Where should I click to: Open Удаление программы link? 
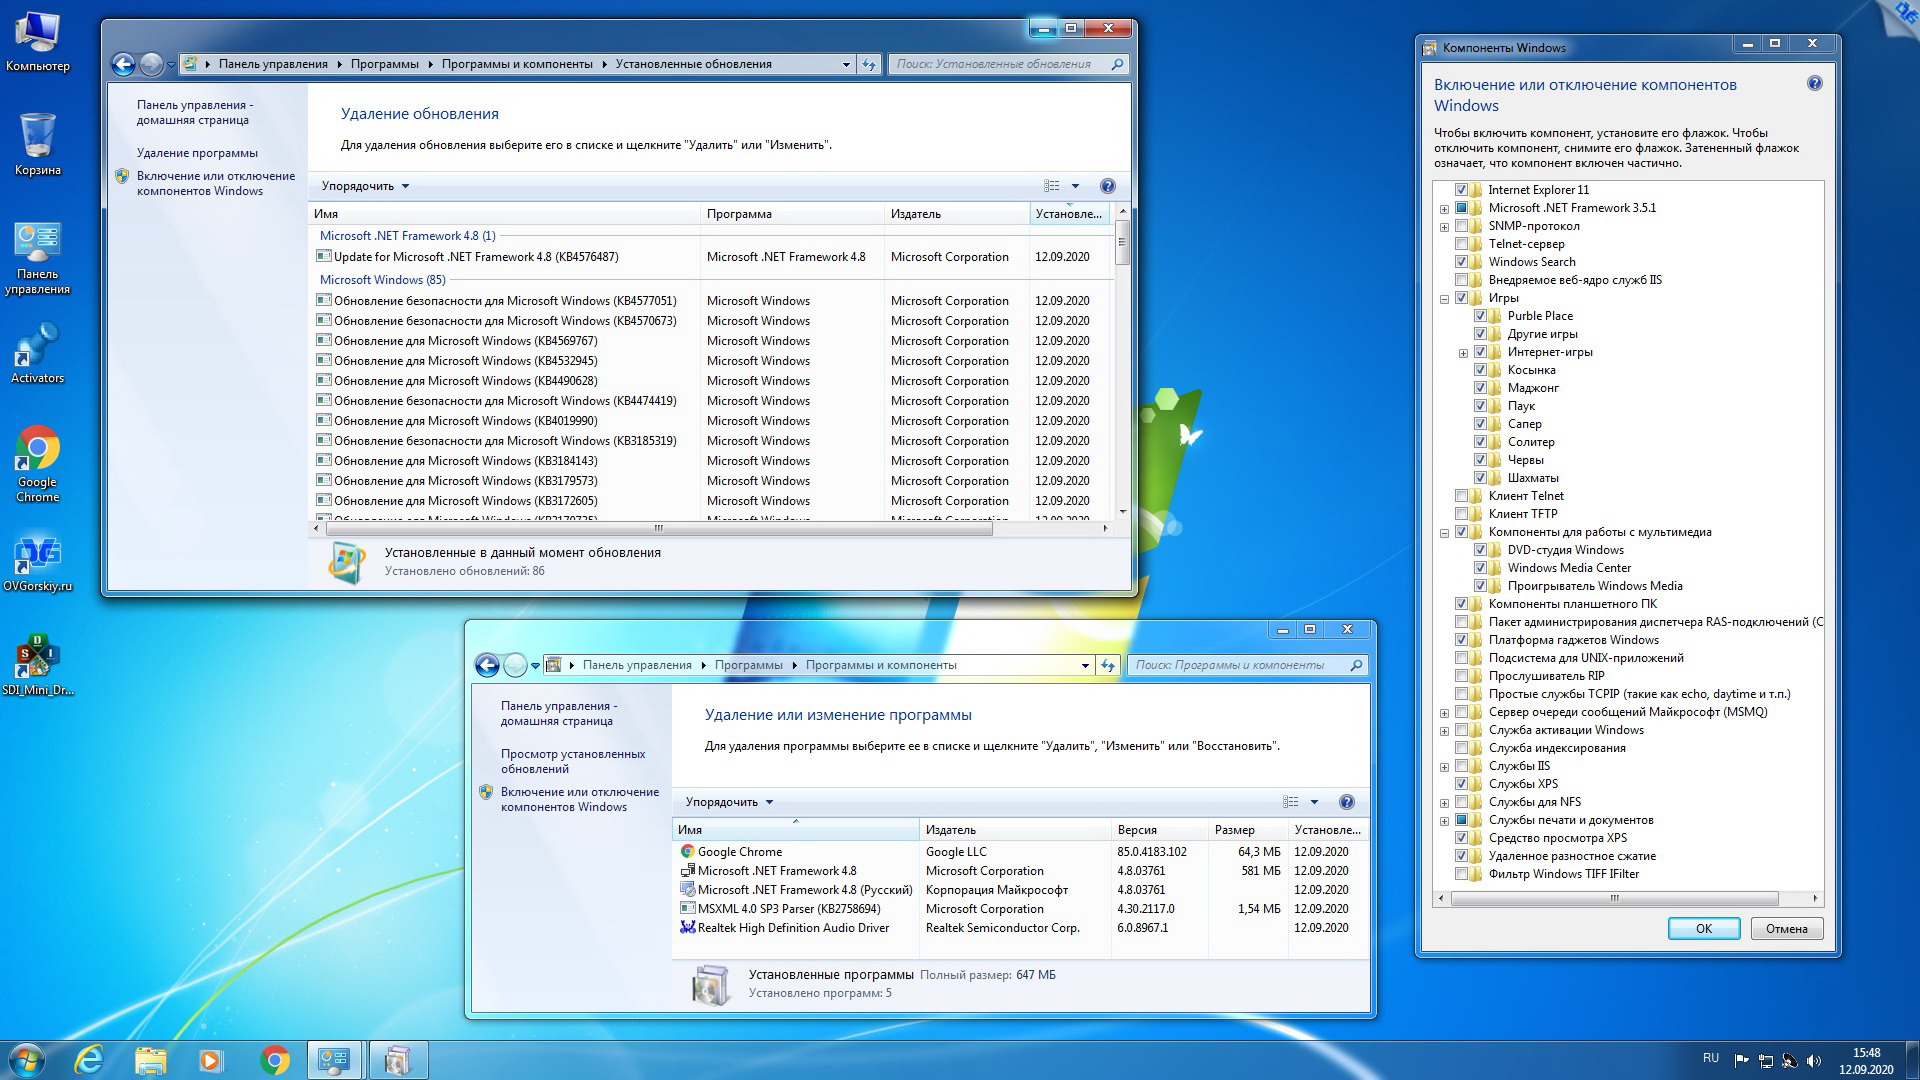click(x=197, y=153)
